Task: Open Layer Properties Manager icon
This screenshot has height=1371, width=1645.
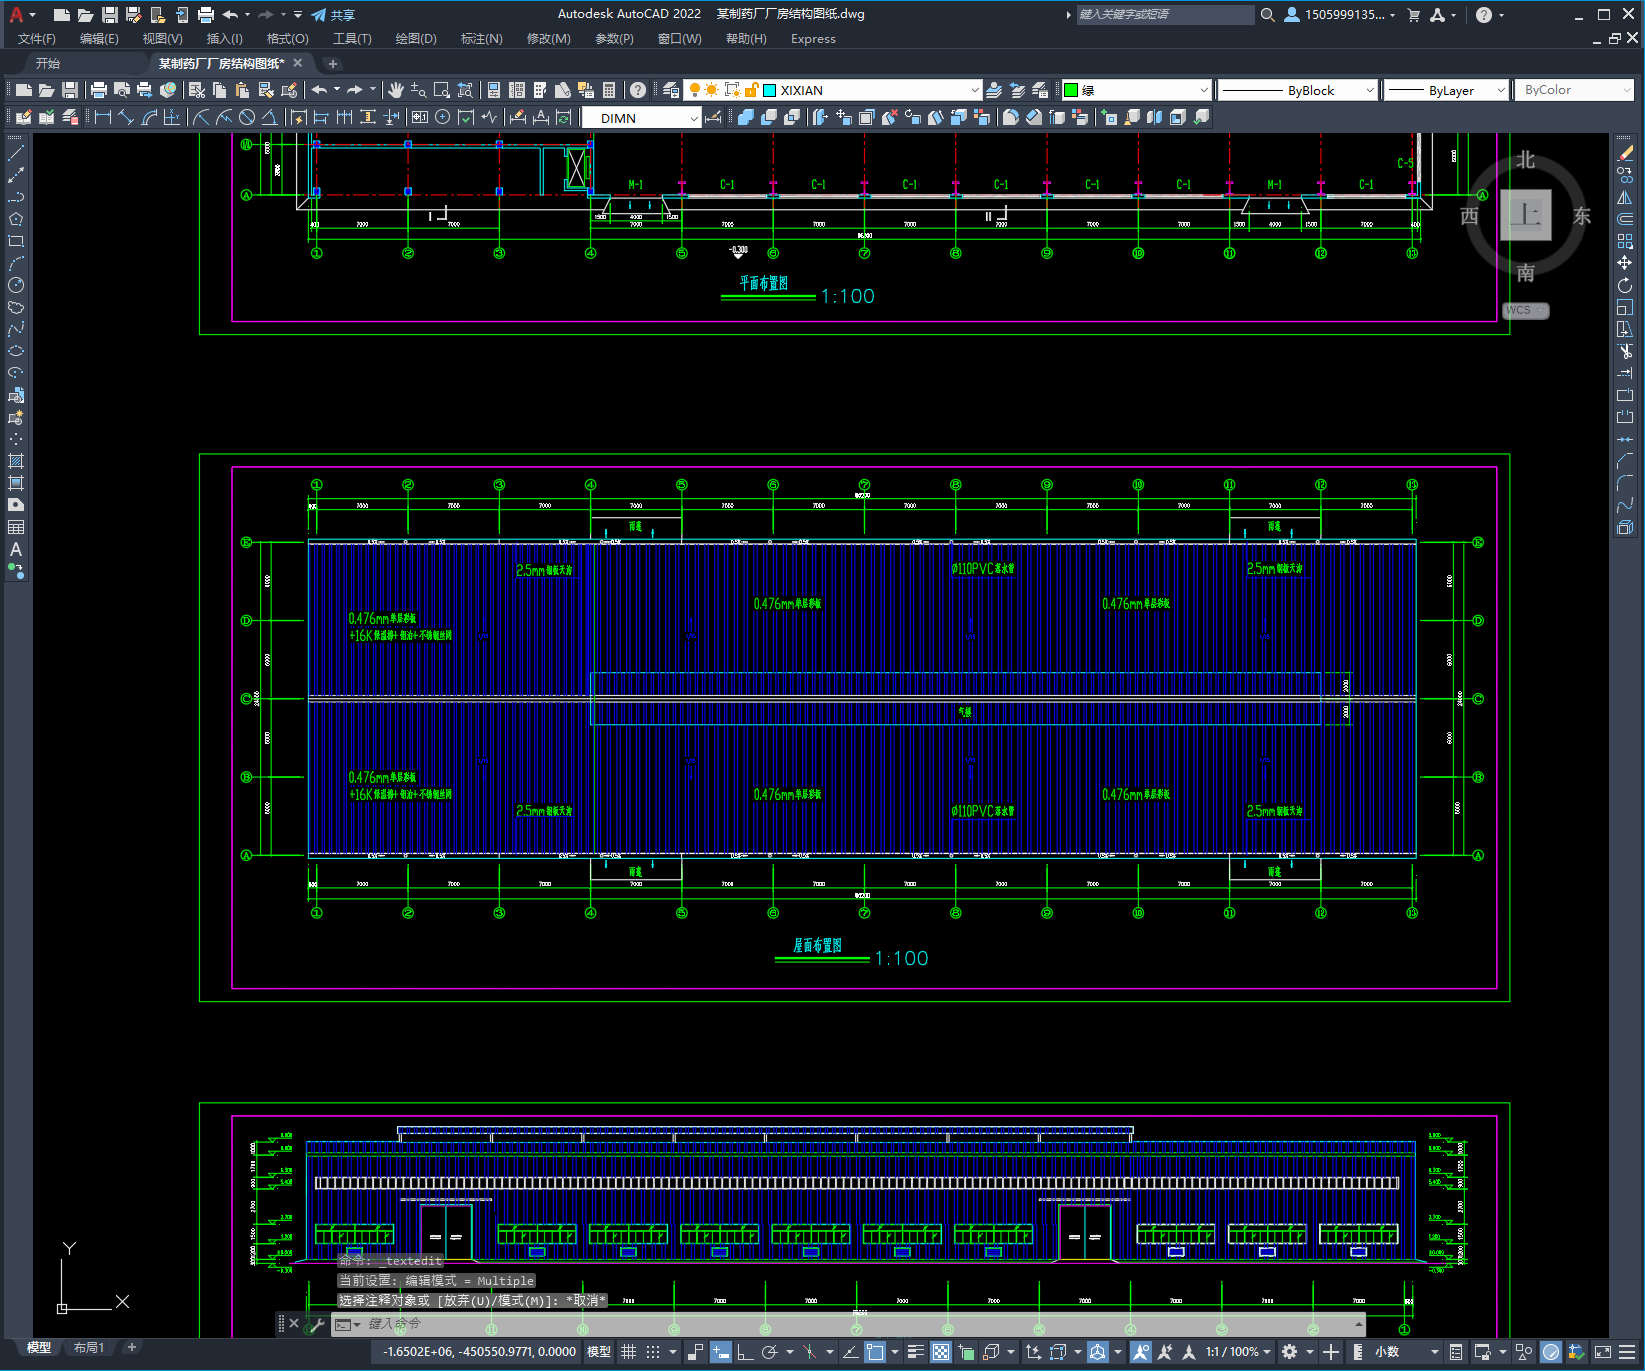Action: (671, 90)
